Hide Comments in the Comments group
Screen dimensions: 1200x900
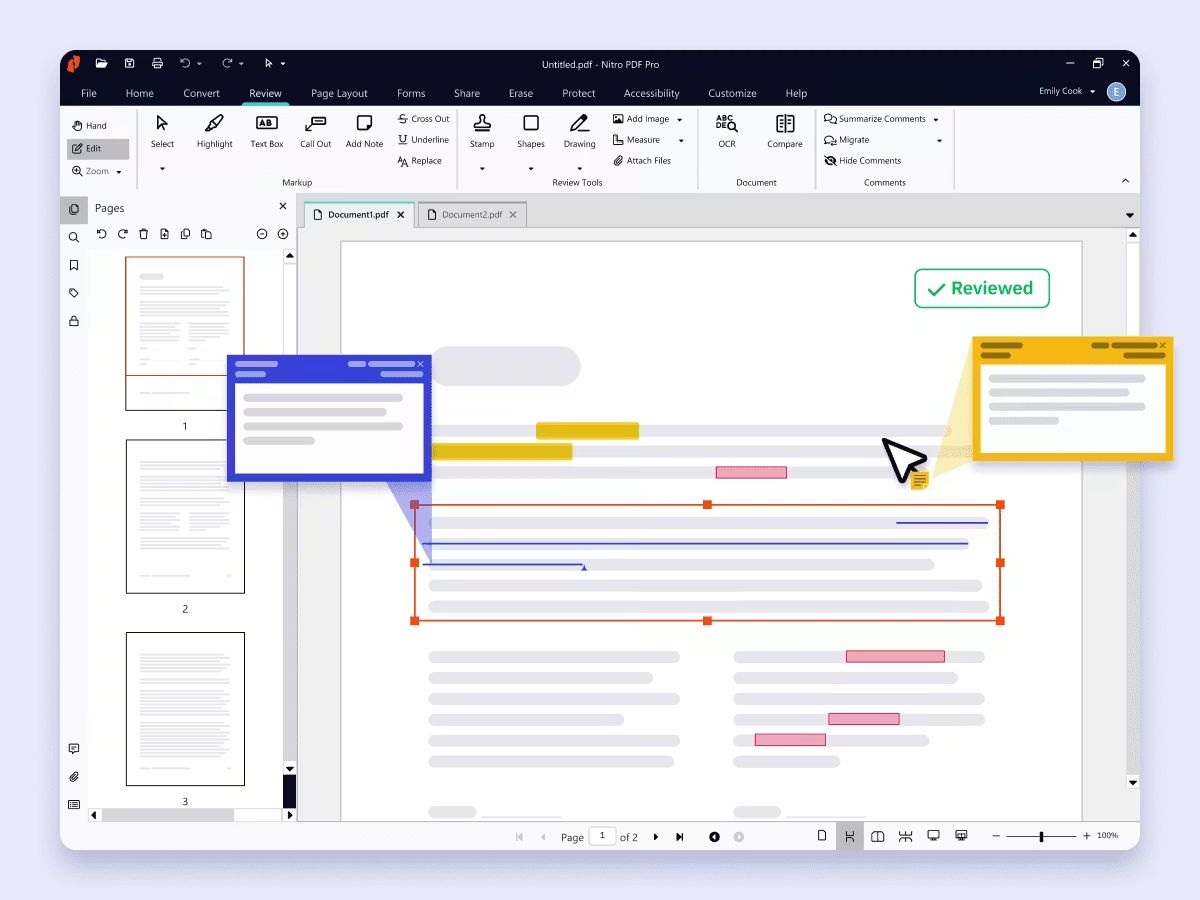click(x=863, y=161)
